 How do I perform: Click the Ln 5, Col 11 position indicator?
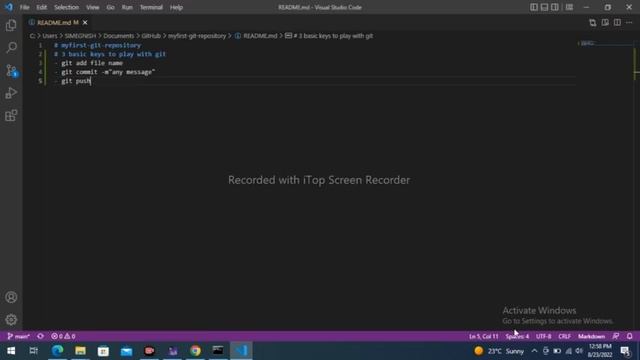click(484, 336)
